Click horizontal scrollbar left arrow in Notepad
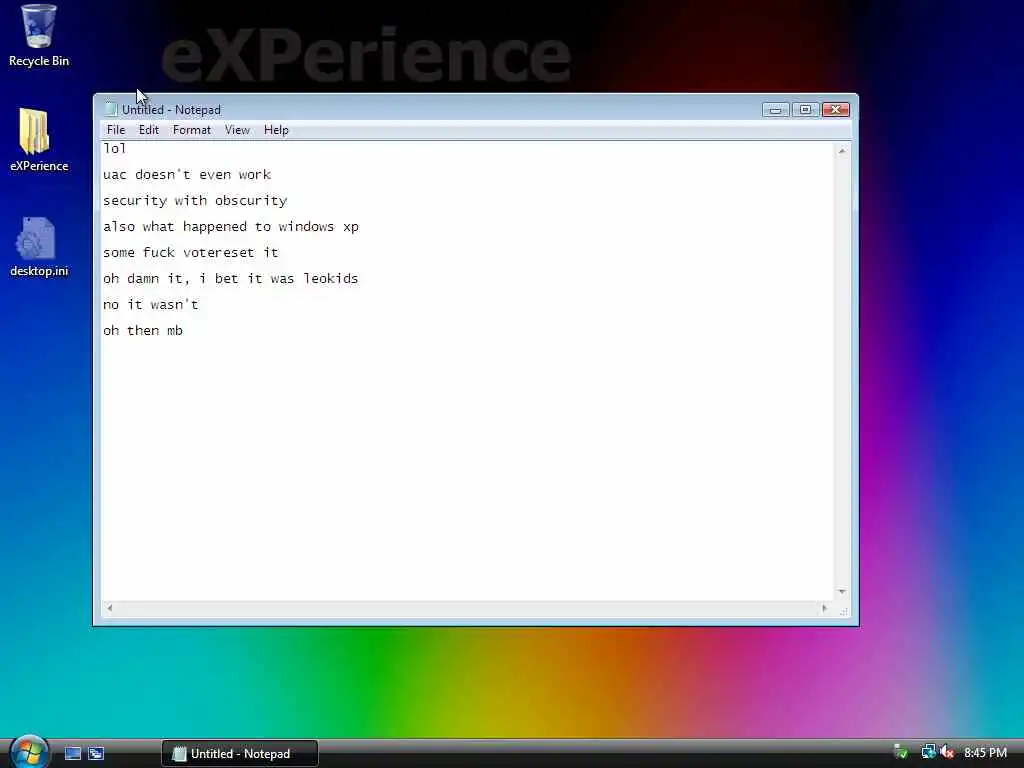1024x768 pixels. tap(110, 608)
